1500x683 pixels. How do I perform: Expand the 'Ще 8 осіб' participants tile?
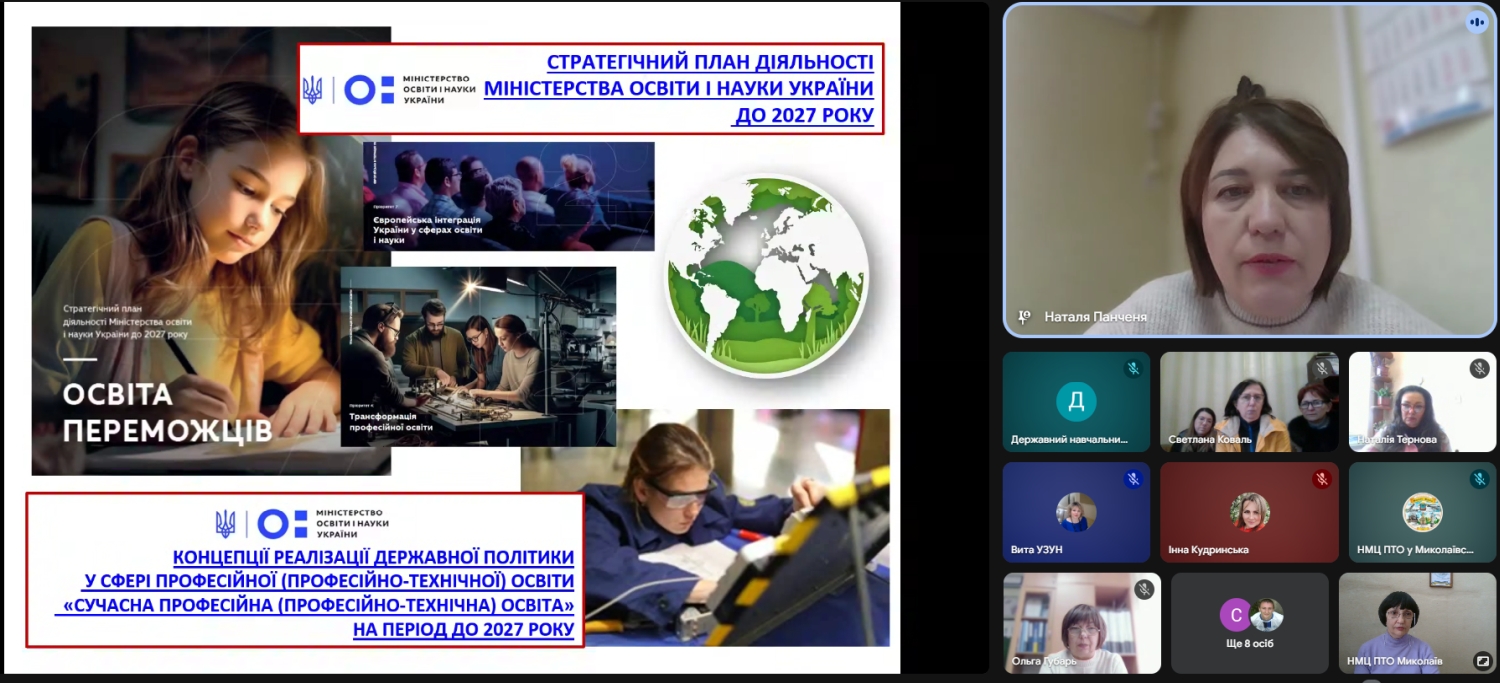1250,622
